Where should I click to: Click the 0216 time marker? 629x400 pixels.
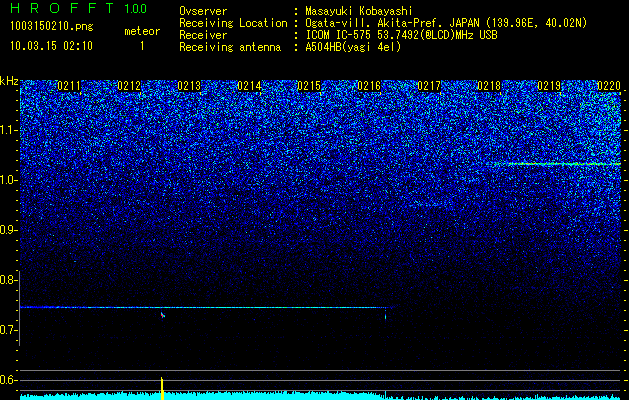coord(369,86)
